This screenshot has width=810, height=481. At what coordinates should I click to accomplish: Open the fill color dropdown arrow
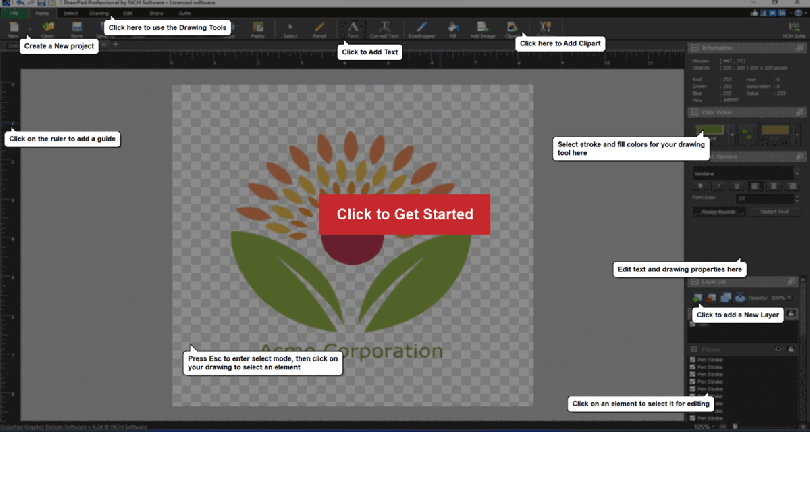pyautogui.click(x=732, y=133)
